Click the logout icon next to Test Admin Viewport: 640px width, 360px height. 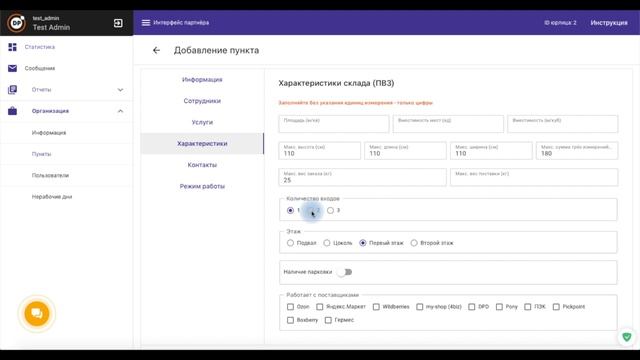(x=118, y=23)
